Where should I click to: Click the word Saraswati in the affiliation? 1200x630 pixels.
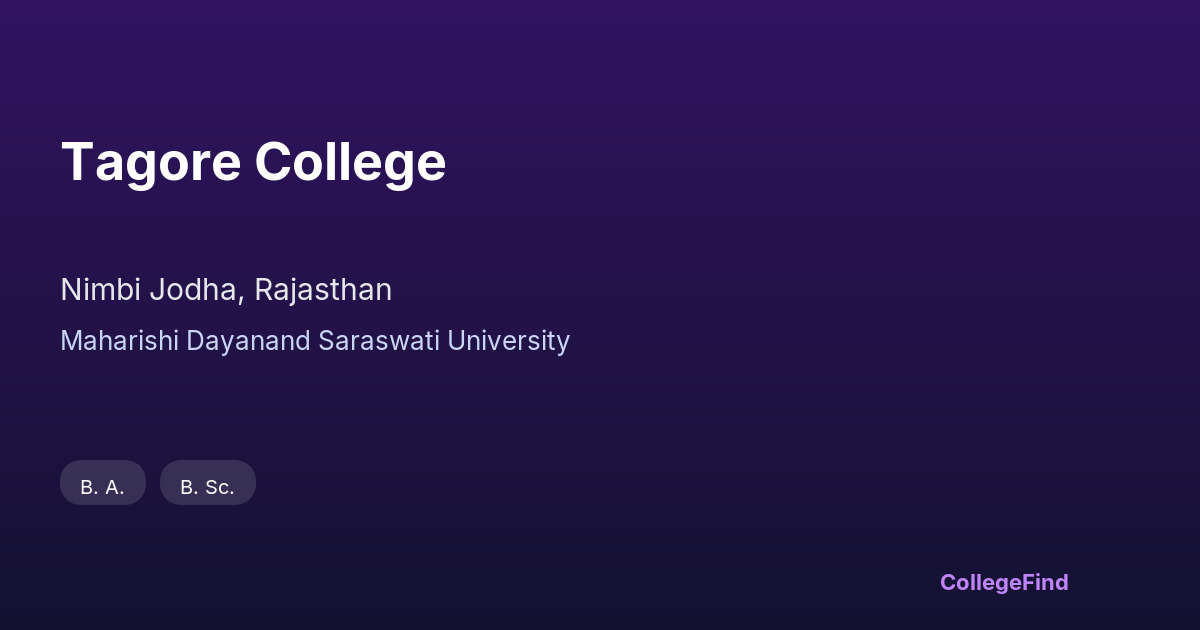[381, 341]
